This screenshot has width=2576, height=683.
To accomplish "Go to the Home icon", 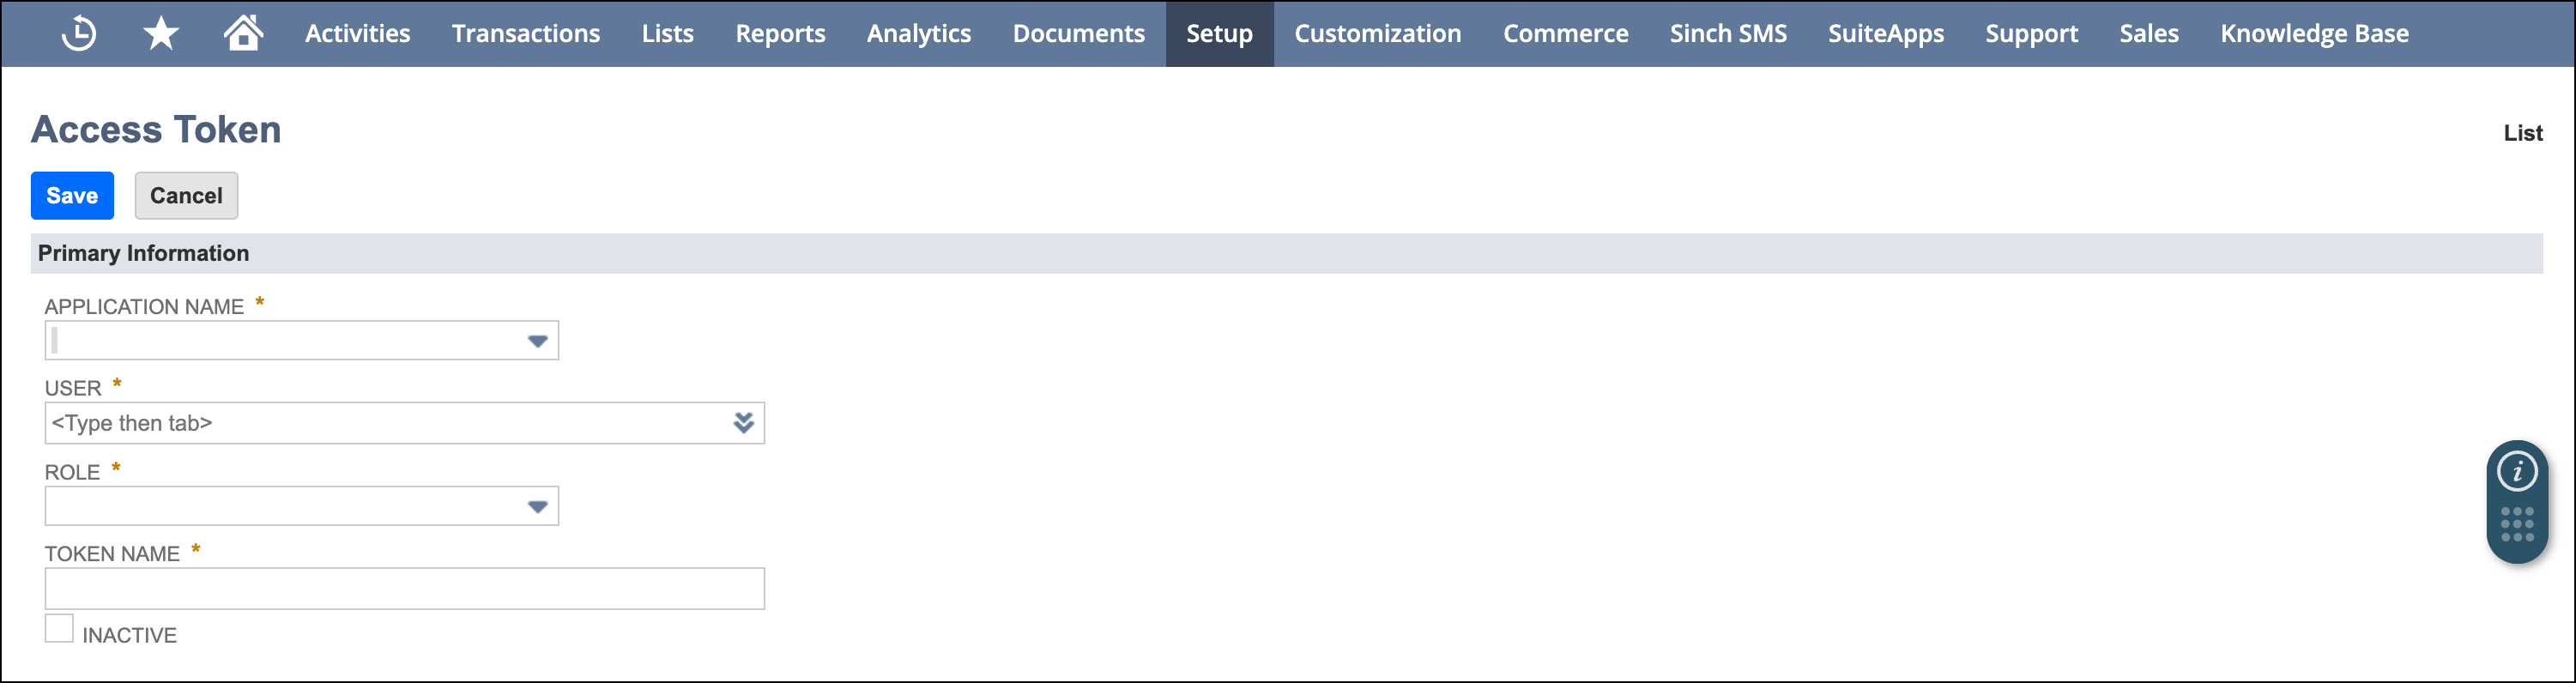I will [x=243, y=32].
